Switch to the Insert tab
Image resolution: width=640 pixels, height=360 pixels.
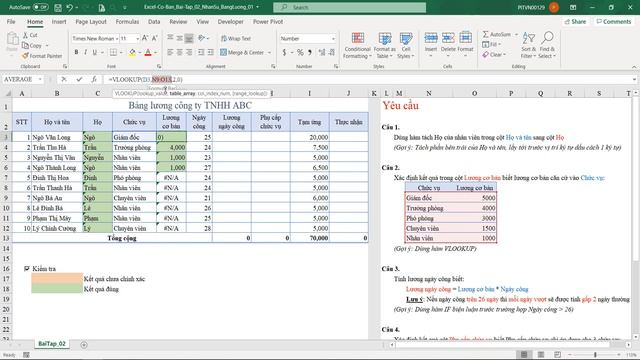point(59,22)
